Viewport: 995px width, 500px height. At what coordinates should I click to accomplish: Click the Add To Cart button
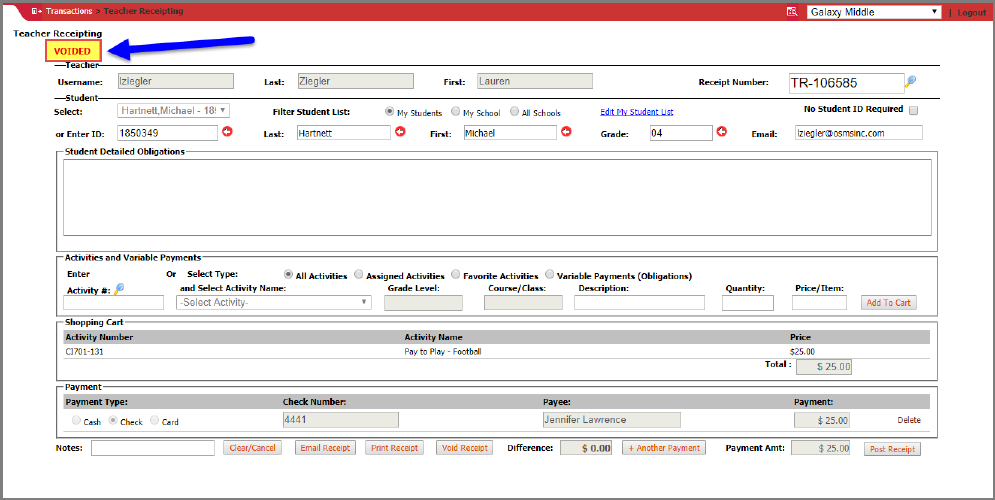(x=888, y=303)
